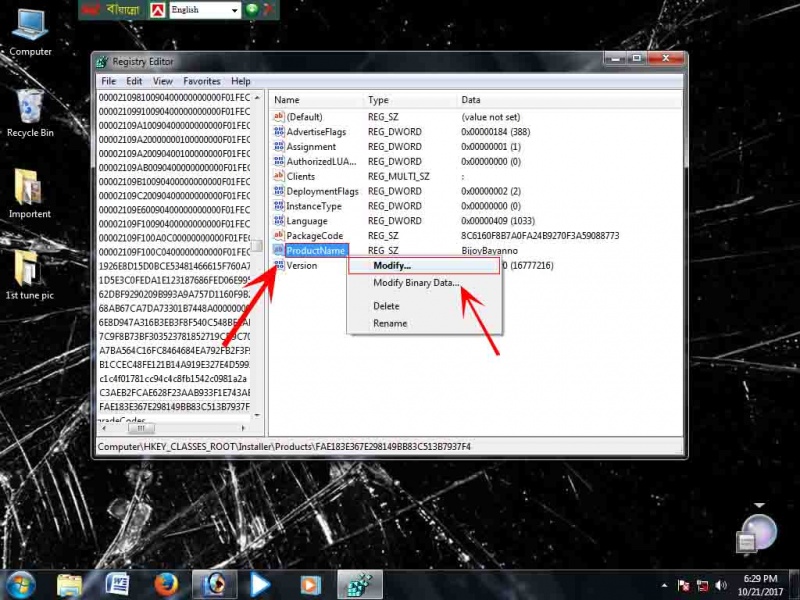Choose Modify Binary Data... option
The width and height of the screenshot is (800, 600).
416,283
